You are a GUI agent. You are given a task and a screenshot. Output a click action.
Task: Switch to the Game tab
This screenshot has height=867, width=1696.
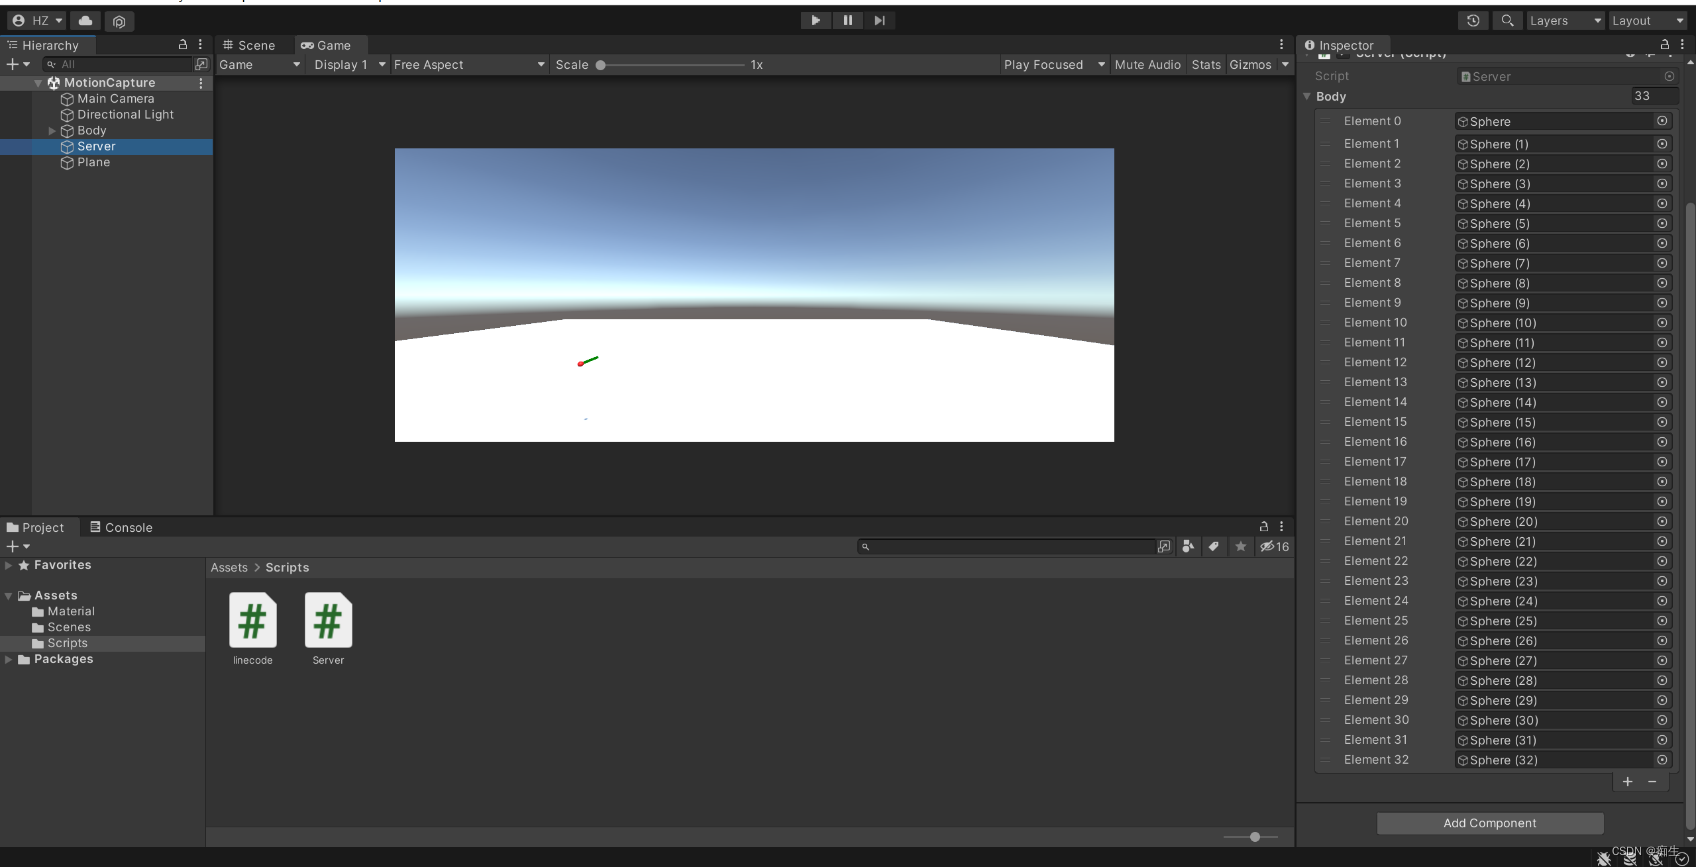pyautogui.click(x=326, y=45)
